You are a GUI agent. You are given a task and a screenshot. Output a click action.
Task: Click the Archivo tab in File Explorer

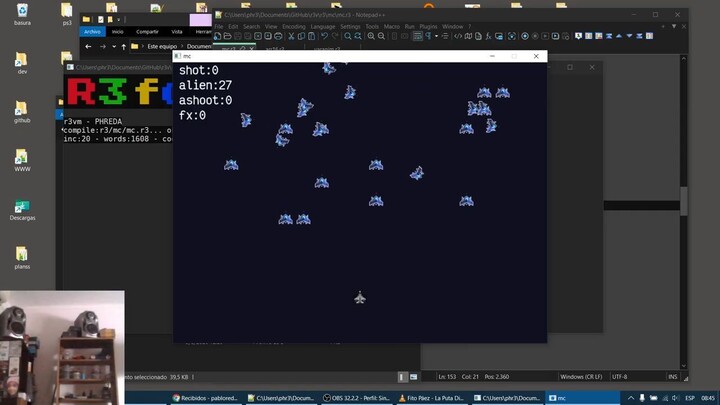coord(92,32)
